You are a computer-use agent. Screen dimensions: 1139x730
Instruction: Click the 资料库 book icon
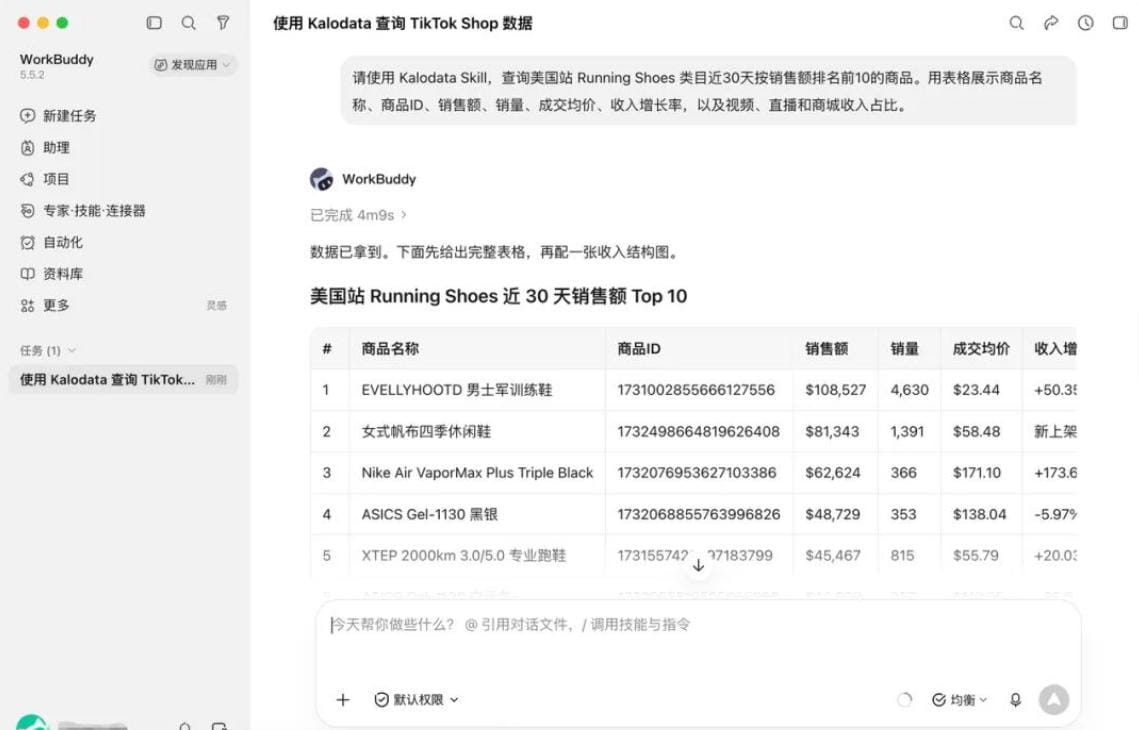[28, 274]
